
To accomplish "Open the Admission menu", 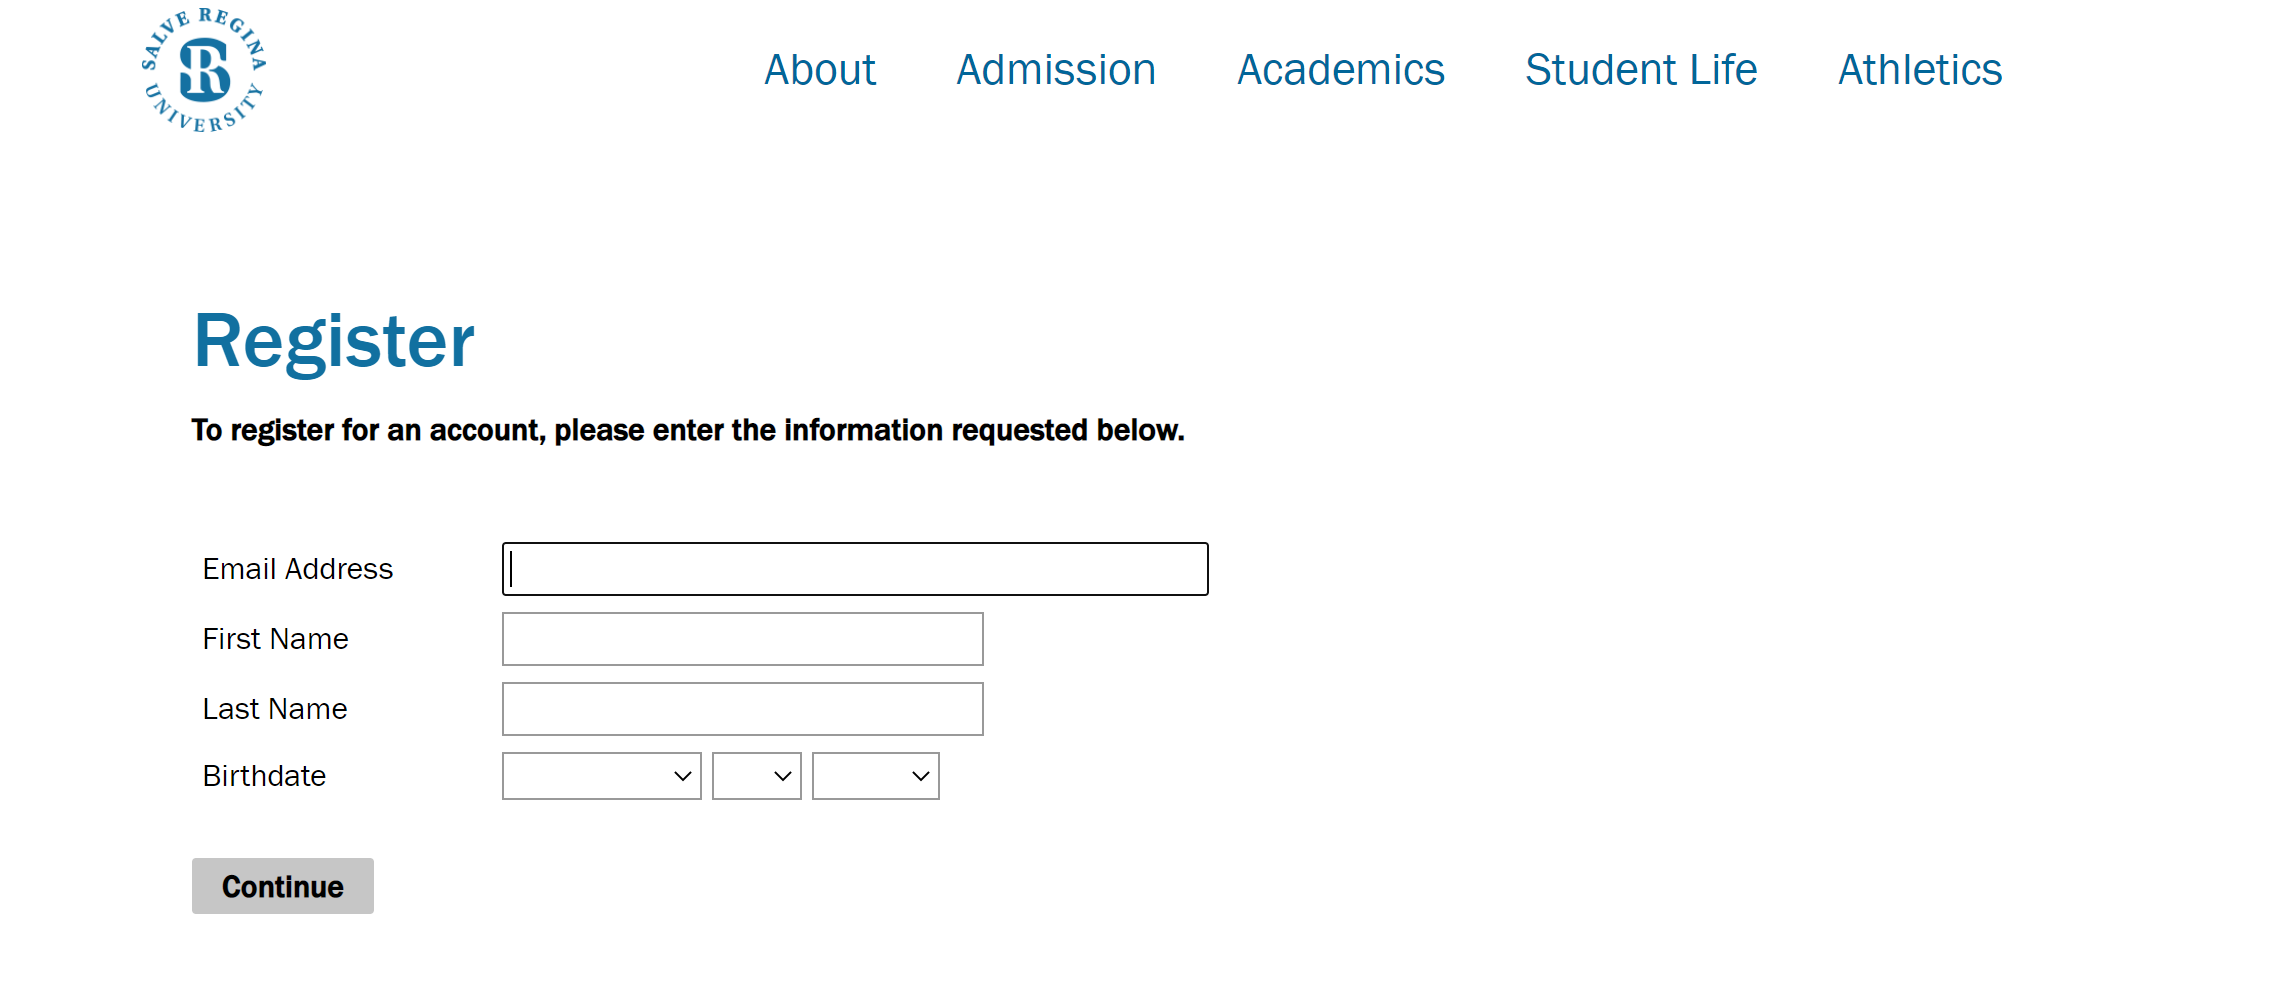I will [1056, 70].
